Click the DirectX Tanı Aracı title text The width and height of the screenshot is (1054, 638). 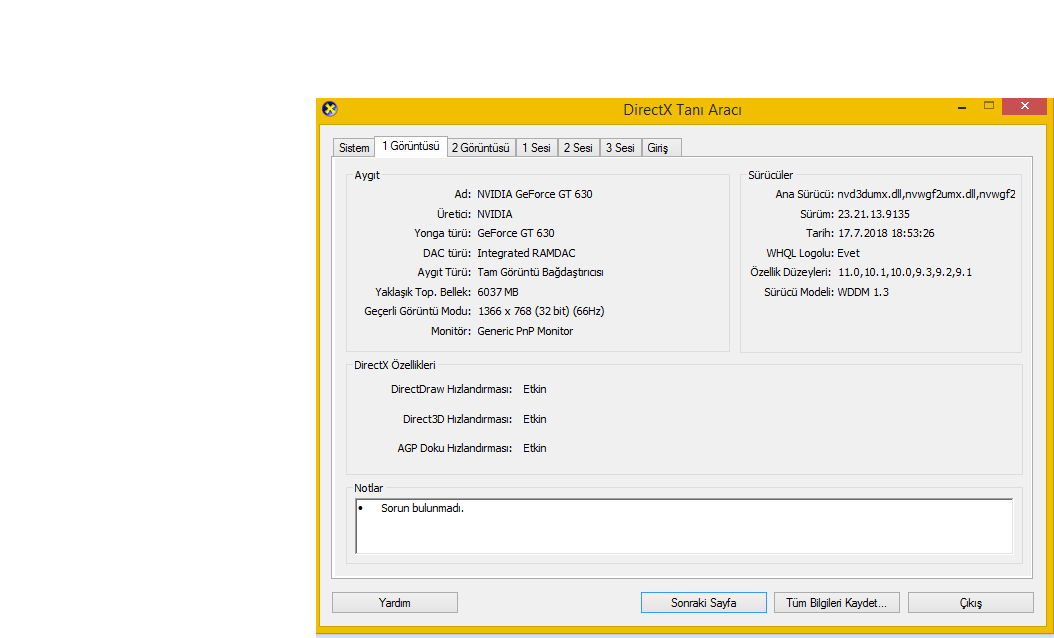(x=682, y=110)
